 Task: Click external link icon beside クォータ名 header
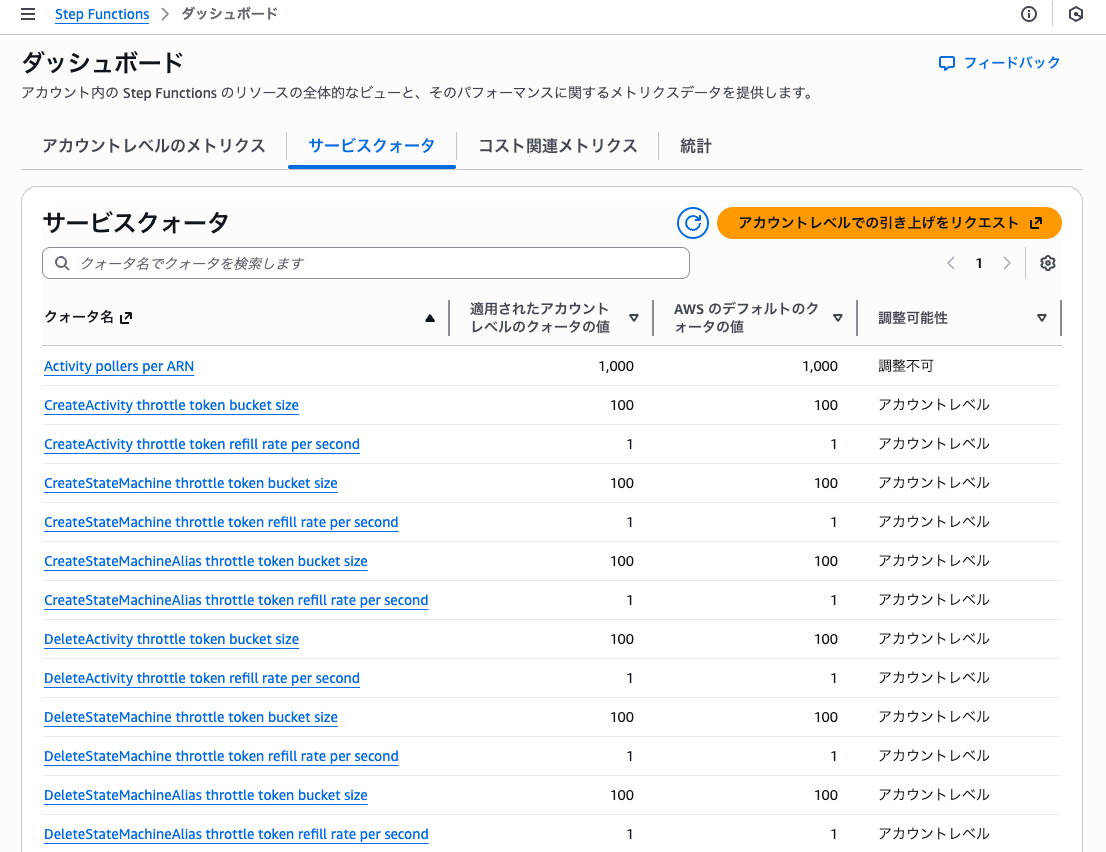[124, 316]
